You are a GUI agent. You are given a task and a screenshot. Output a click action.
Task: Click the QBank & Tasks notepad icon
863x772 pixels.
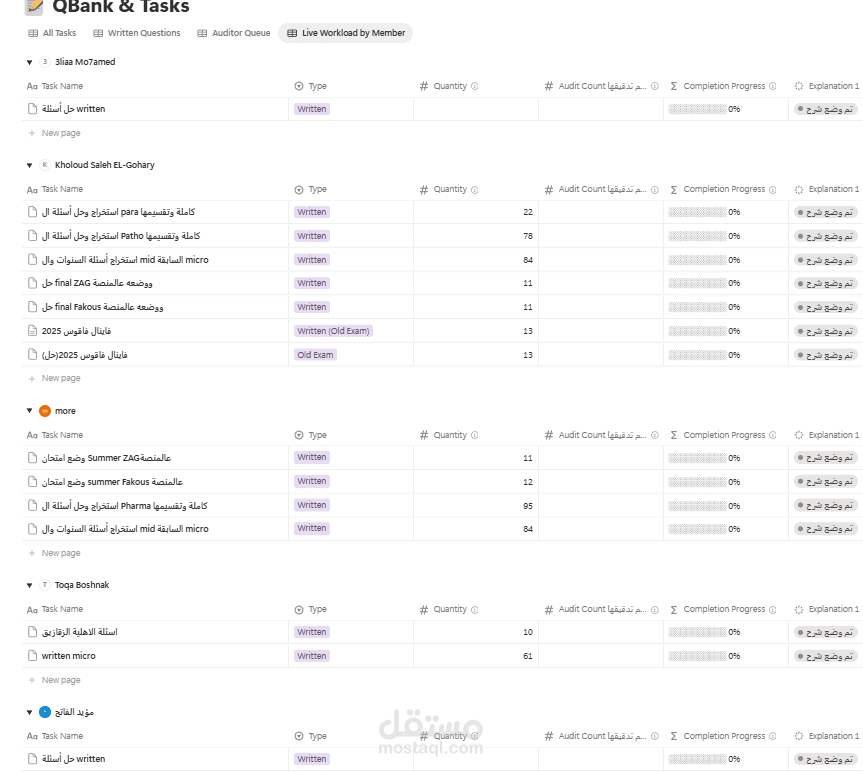pyautogui.click(x=34, y=7)
